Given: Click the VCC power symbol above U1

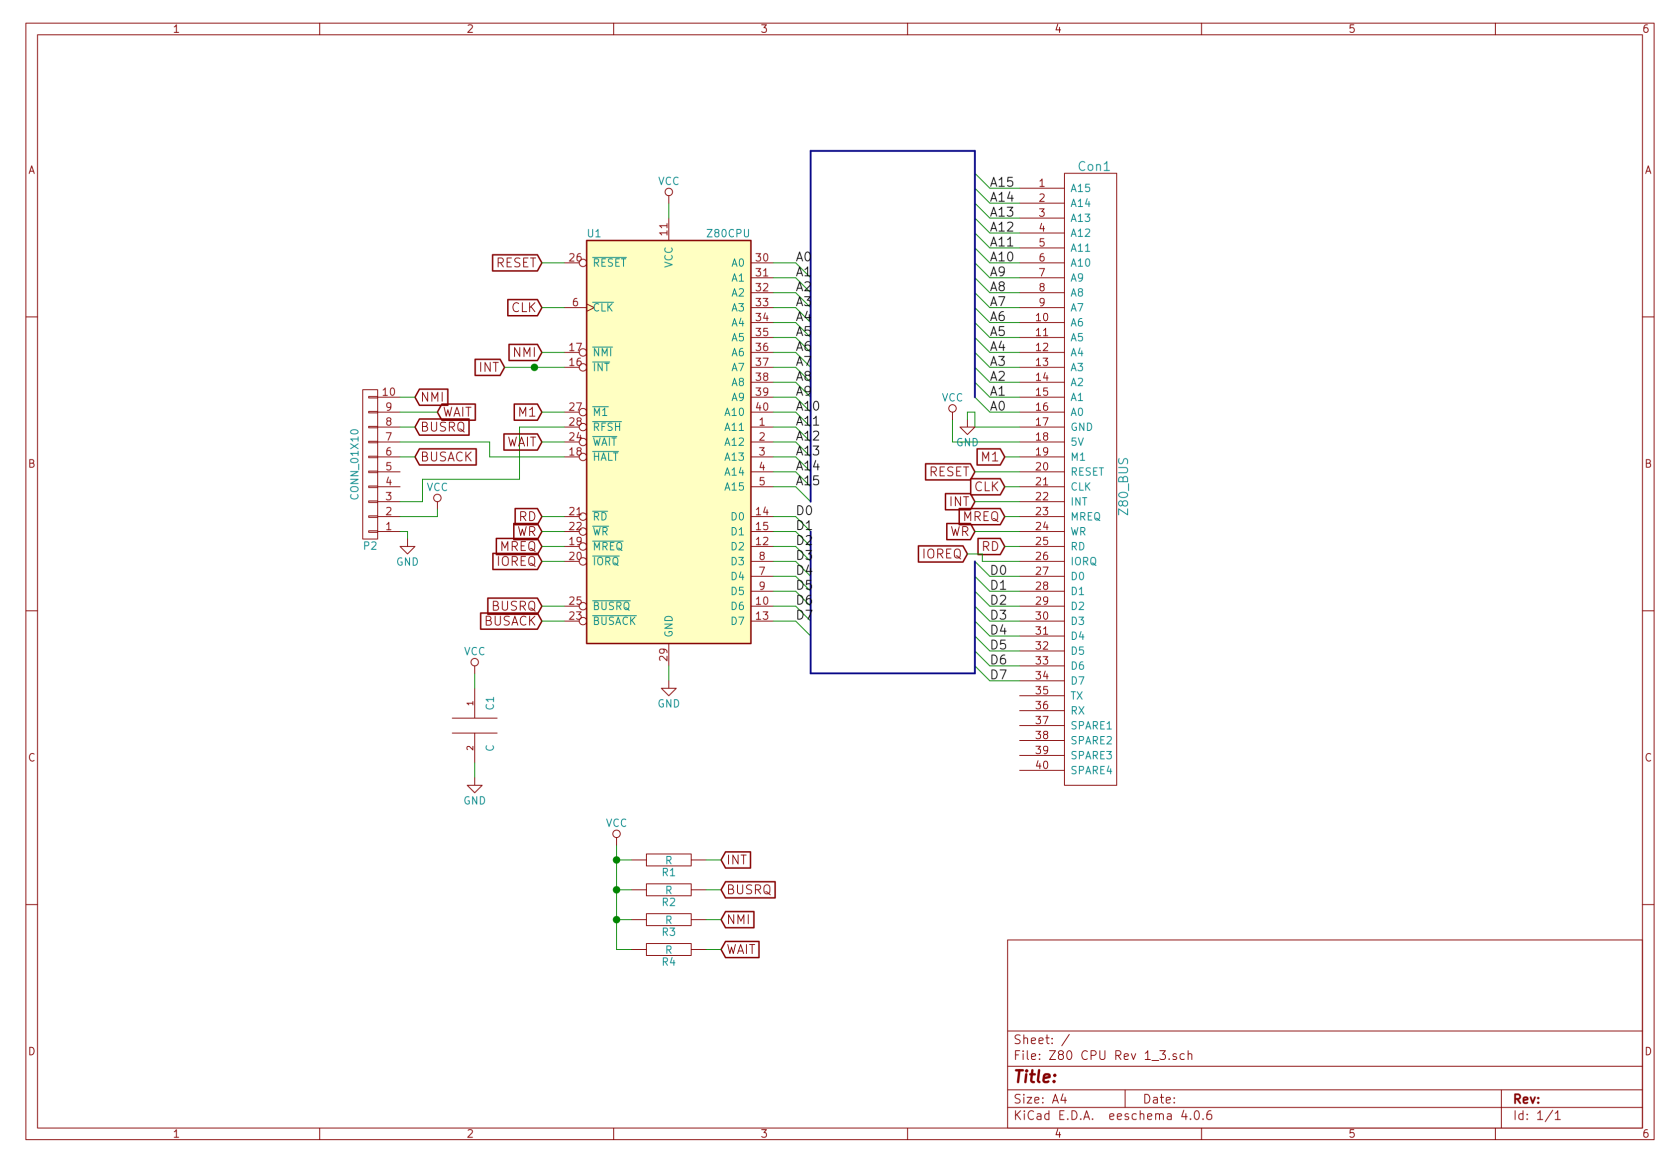Looking at the screenshot, I should click(668, 192).
